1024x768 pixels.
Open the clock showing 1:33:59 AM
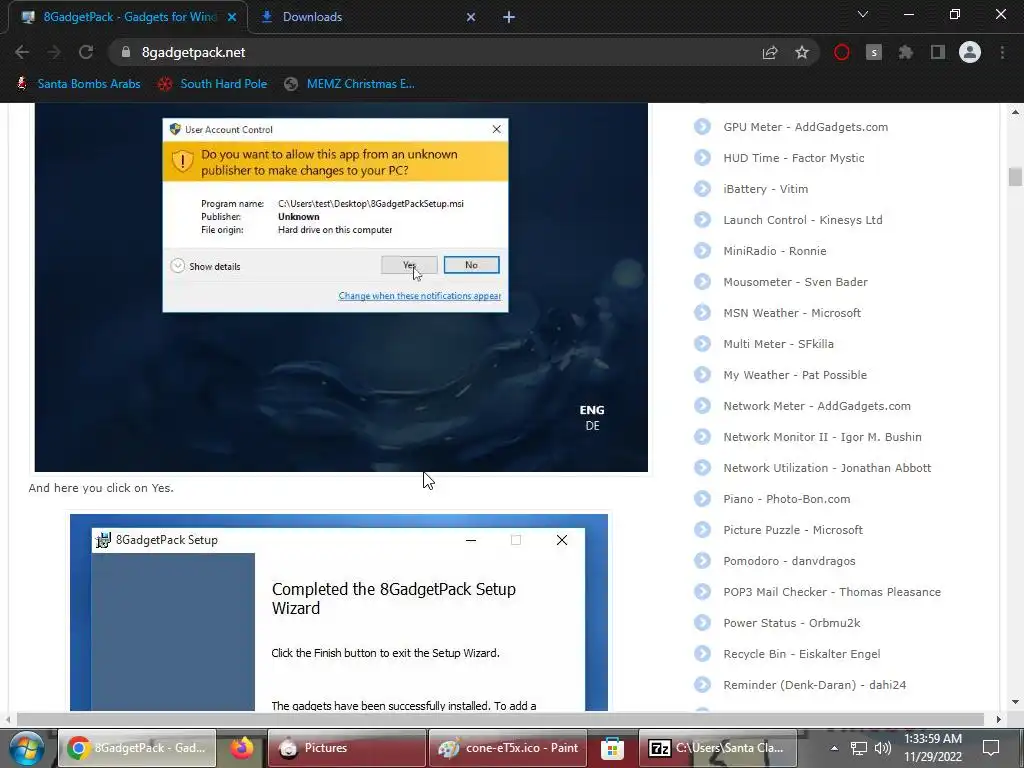coord(933,748)
